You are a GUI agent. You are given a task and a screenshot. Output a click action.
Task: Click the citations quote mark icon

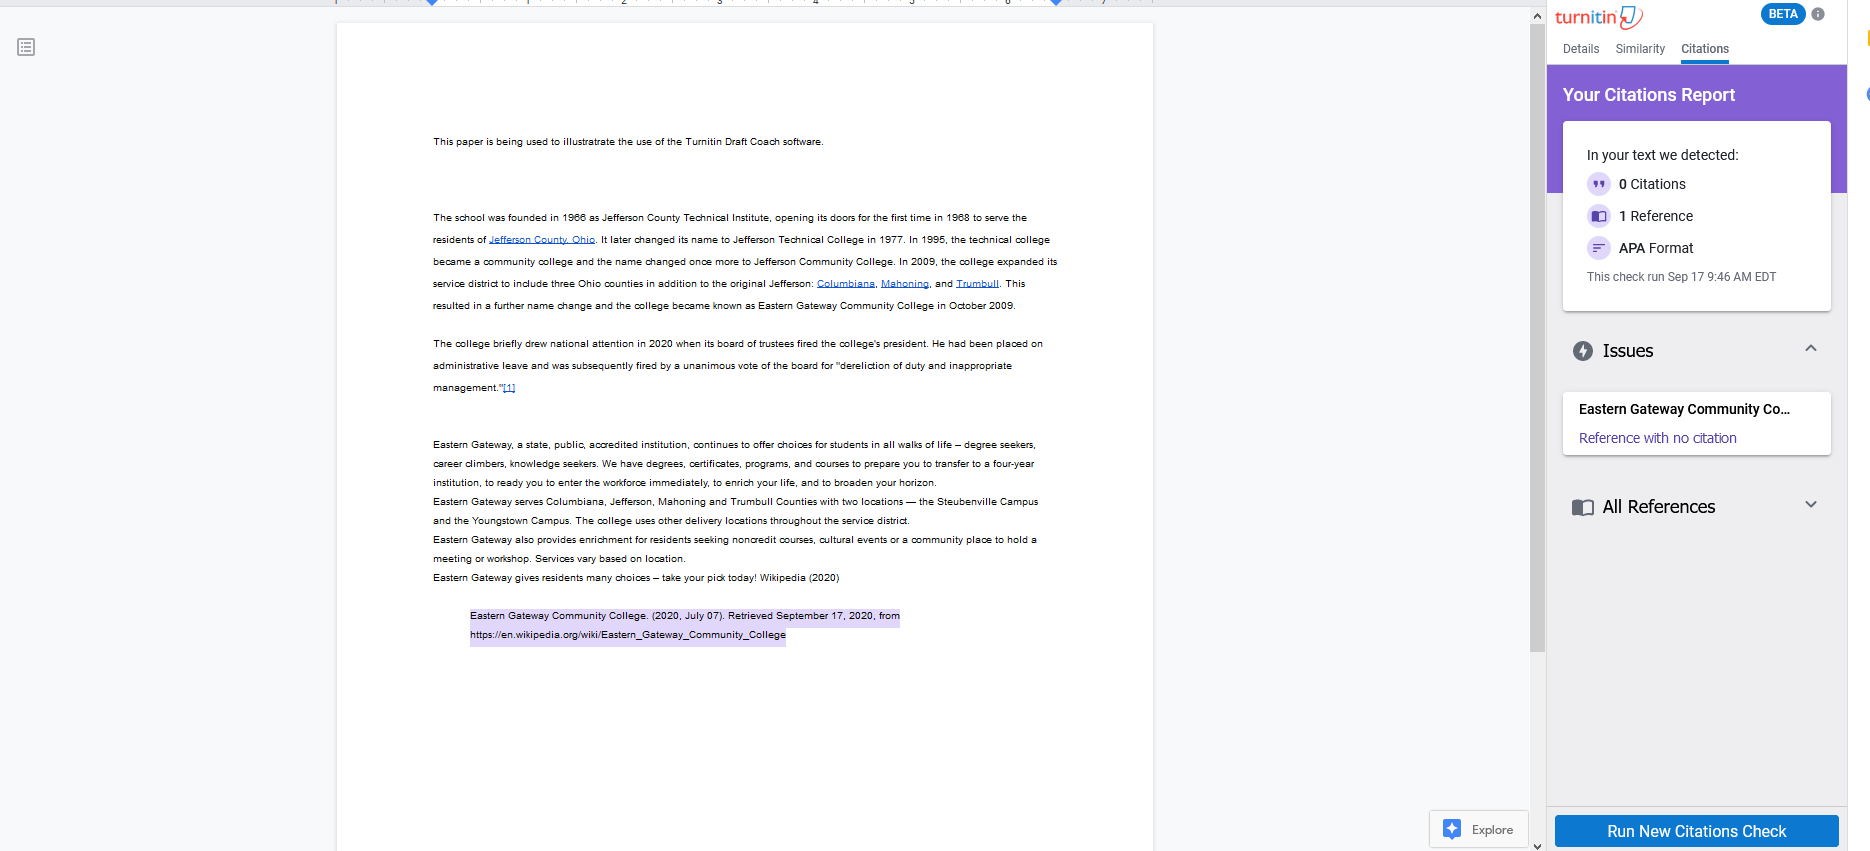click(1598, 184)
